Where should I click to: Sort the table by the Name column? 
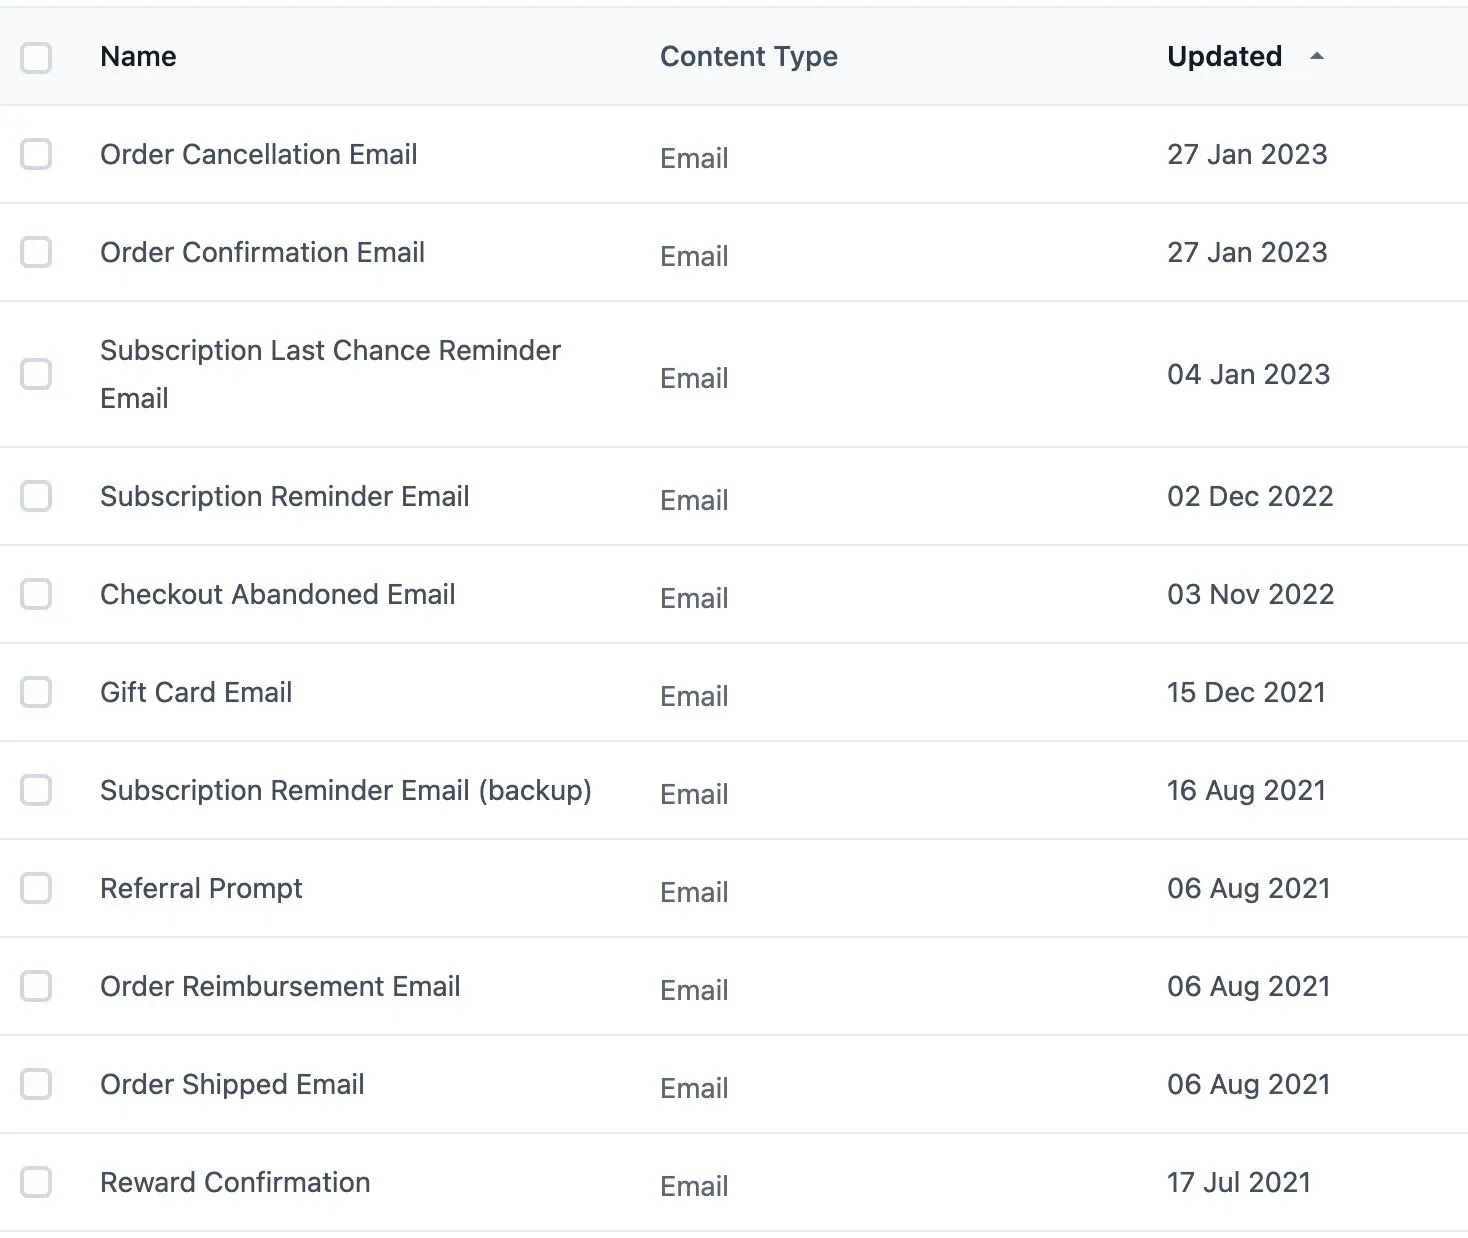tap(138, 56)
